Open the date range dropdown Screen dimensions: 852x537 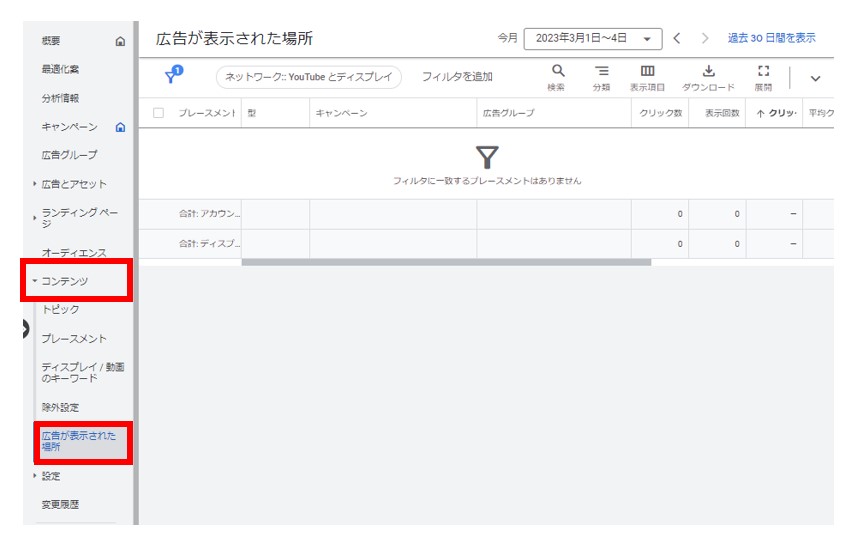[593, 39]
